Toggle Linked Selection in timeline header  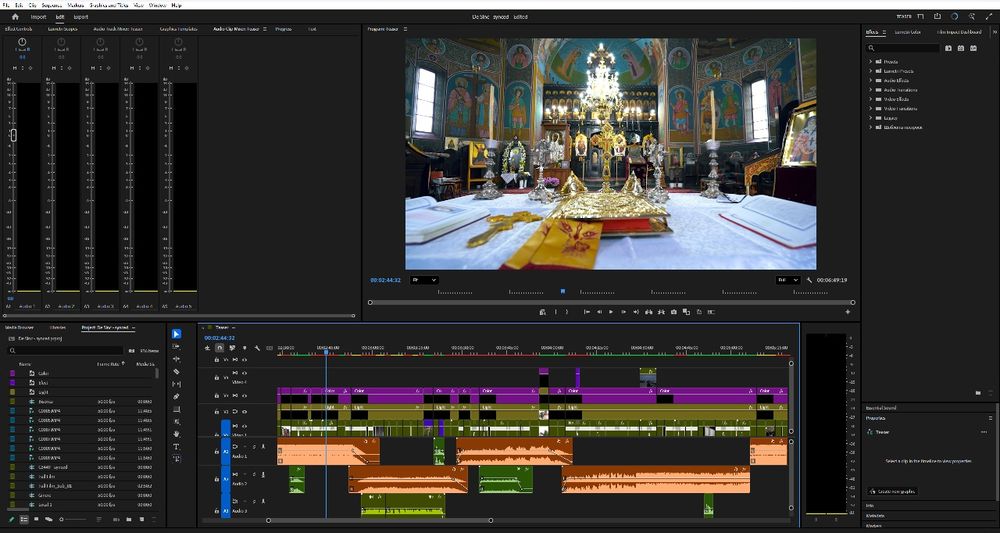232,348
